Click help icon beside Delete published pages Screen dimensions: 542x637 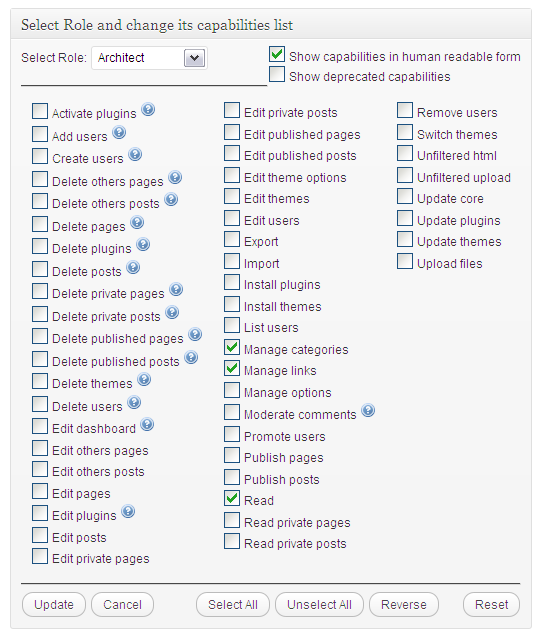[195, 334]
